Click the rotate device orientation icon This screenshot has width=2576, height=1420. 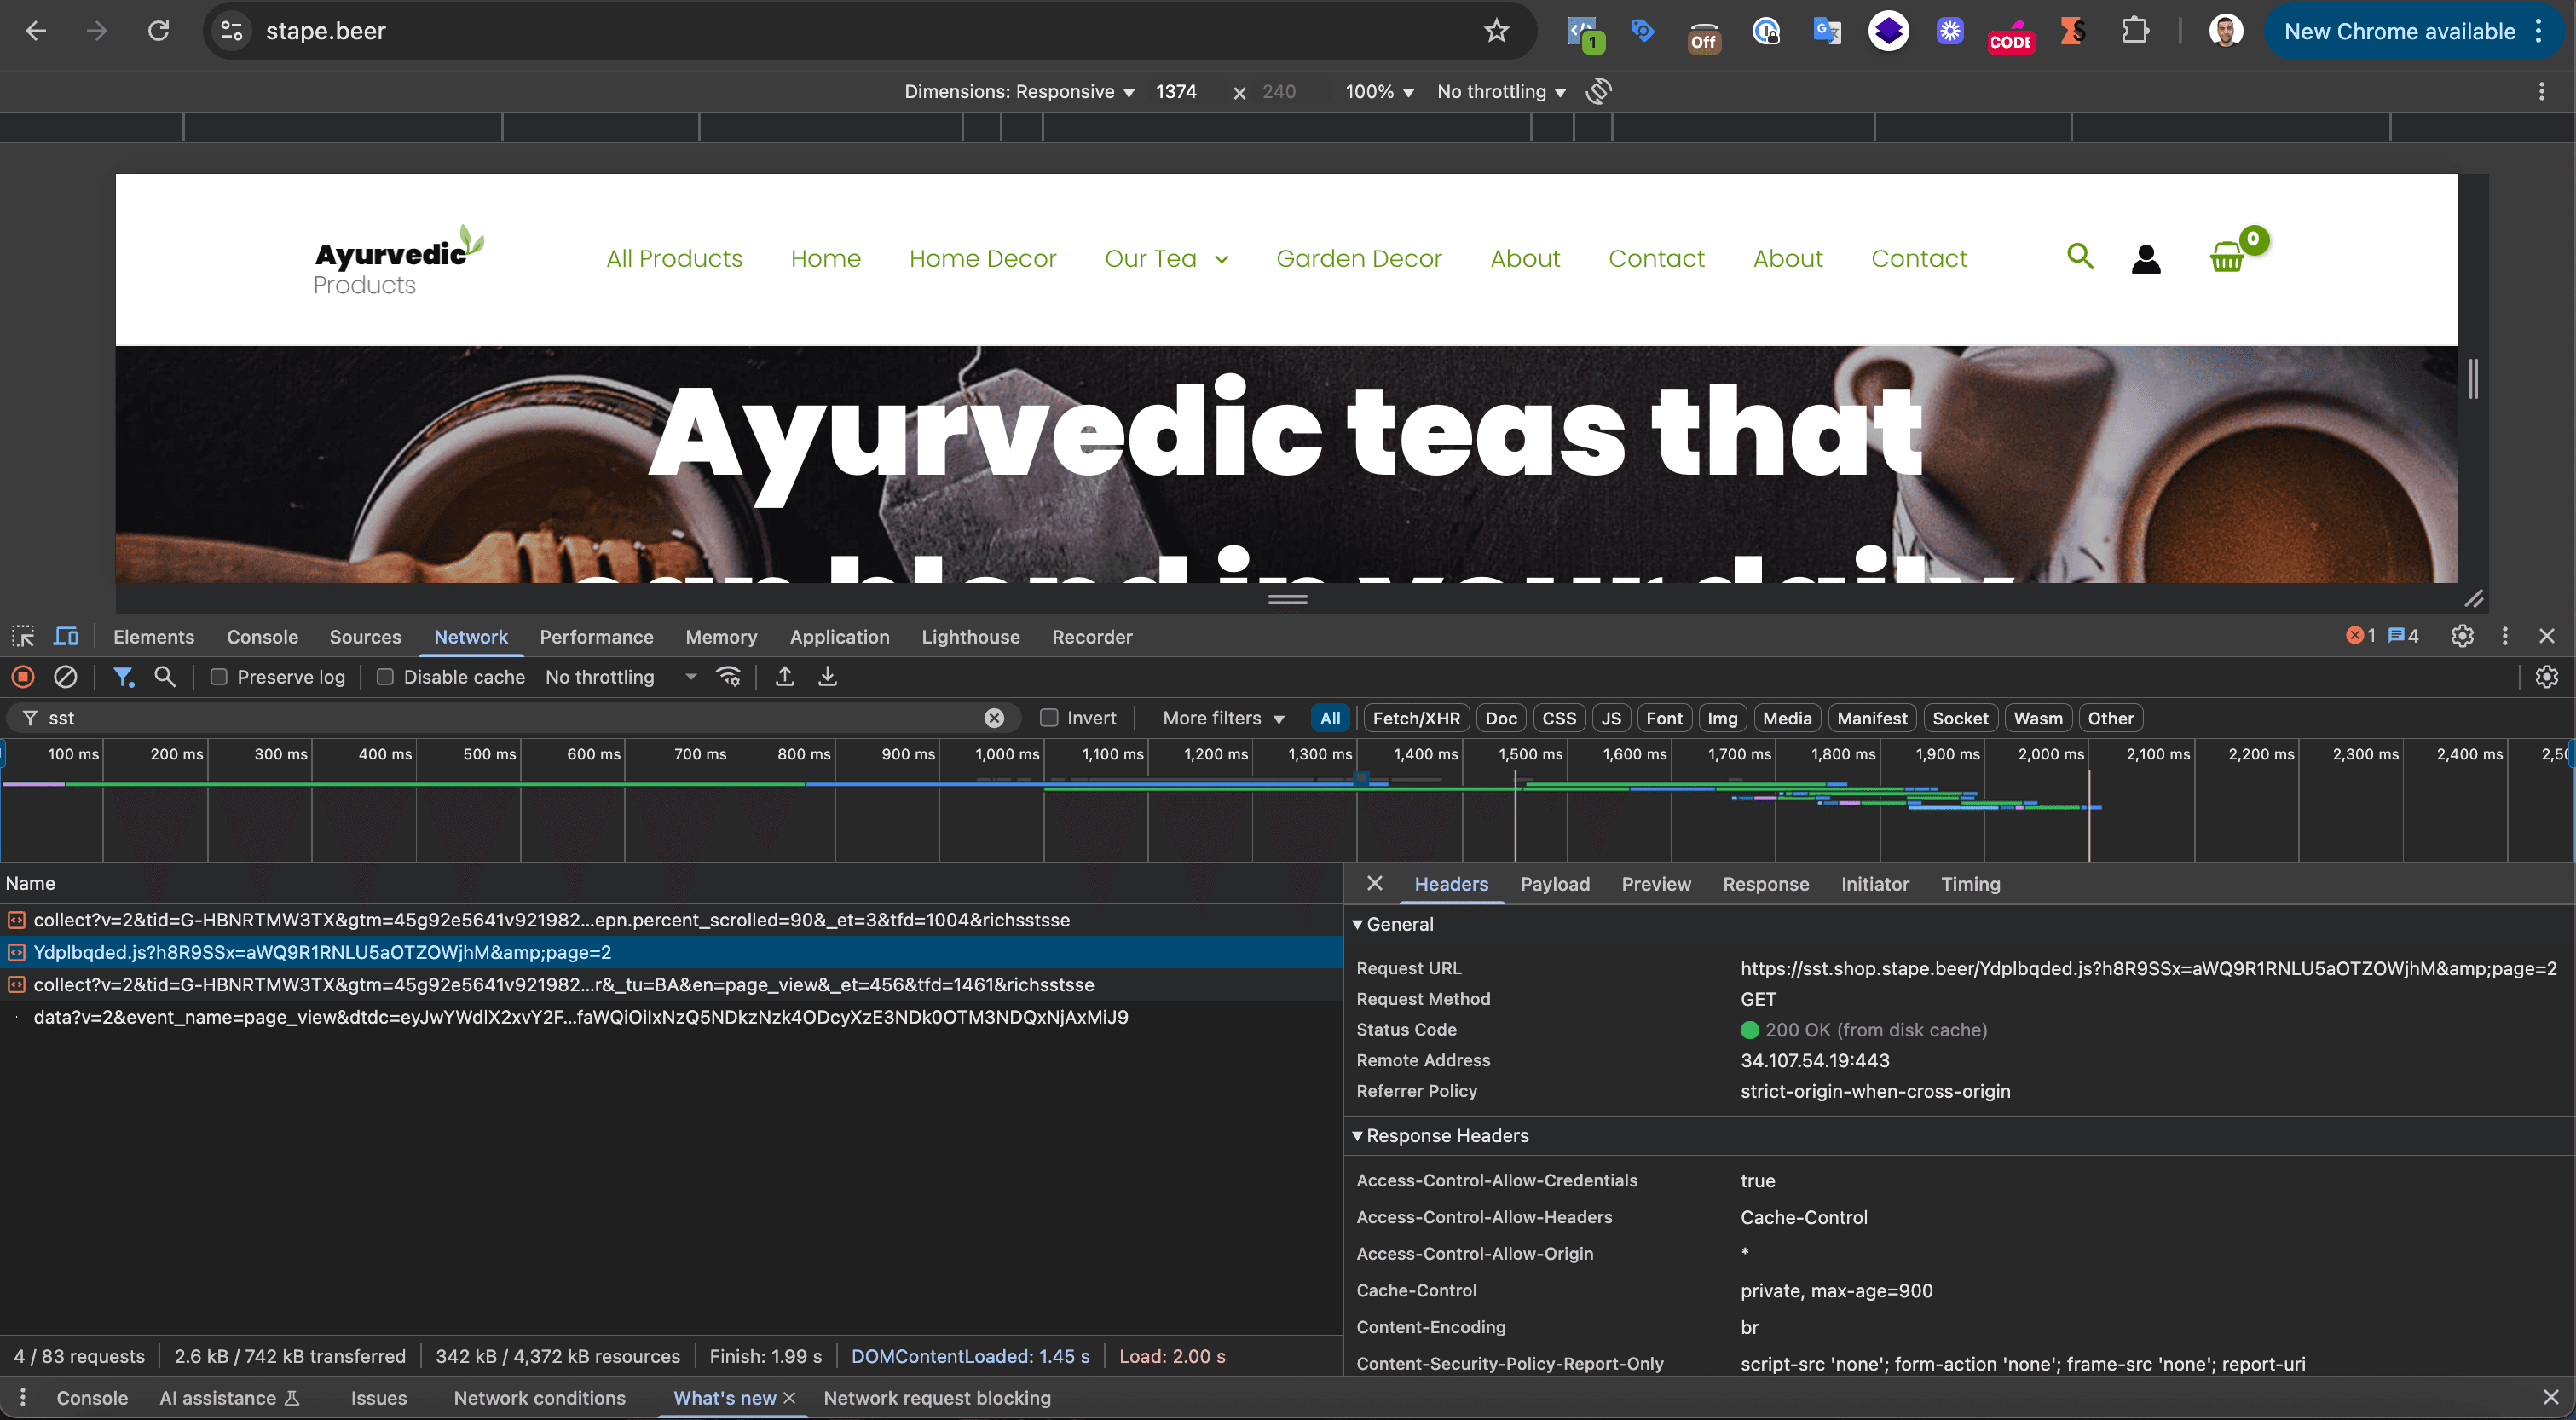coord(1599,91)
